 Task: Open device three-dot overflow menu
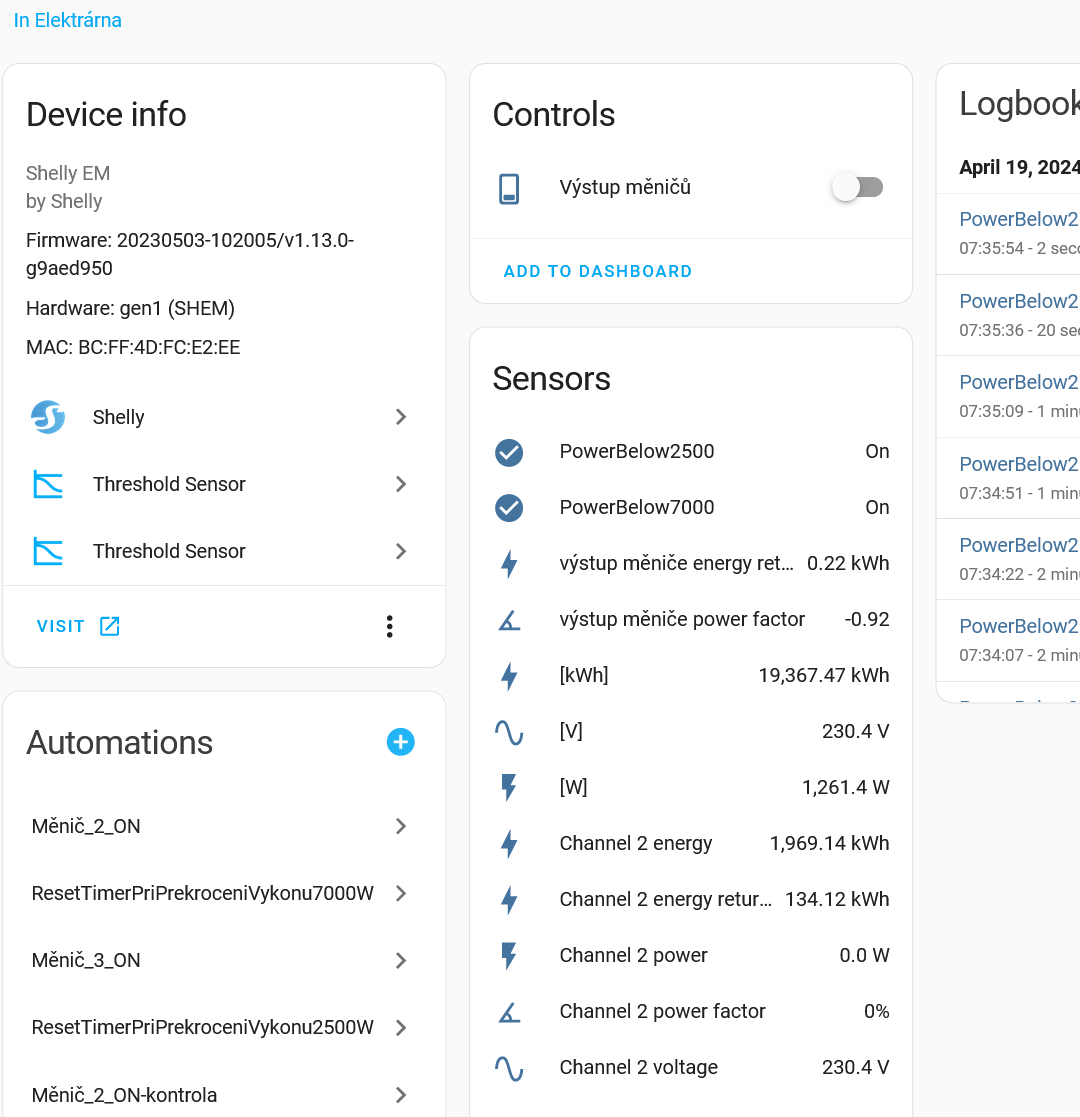point(389,626)
